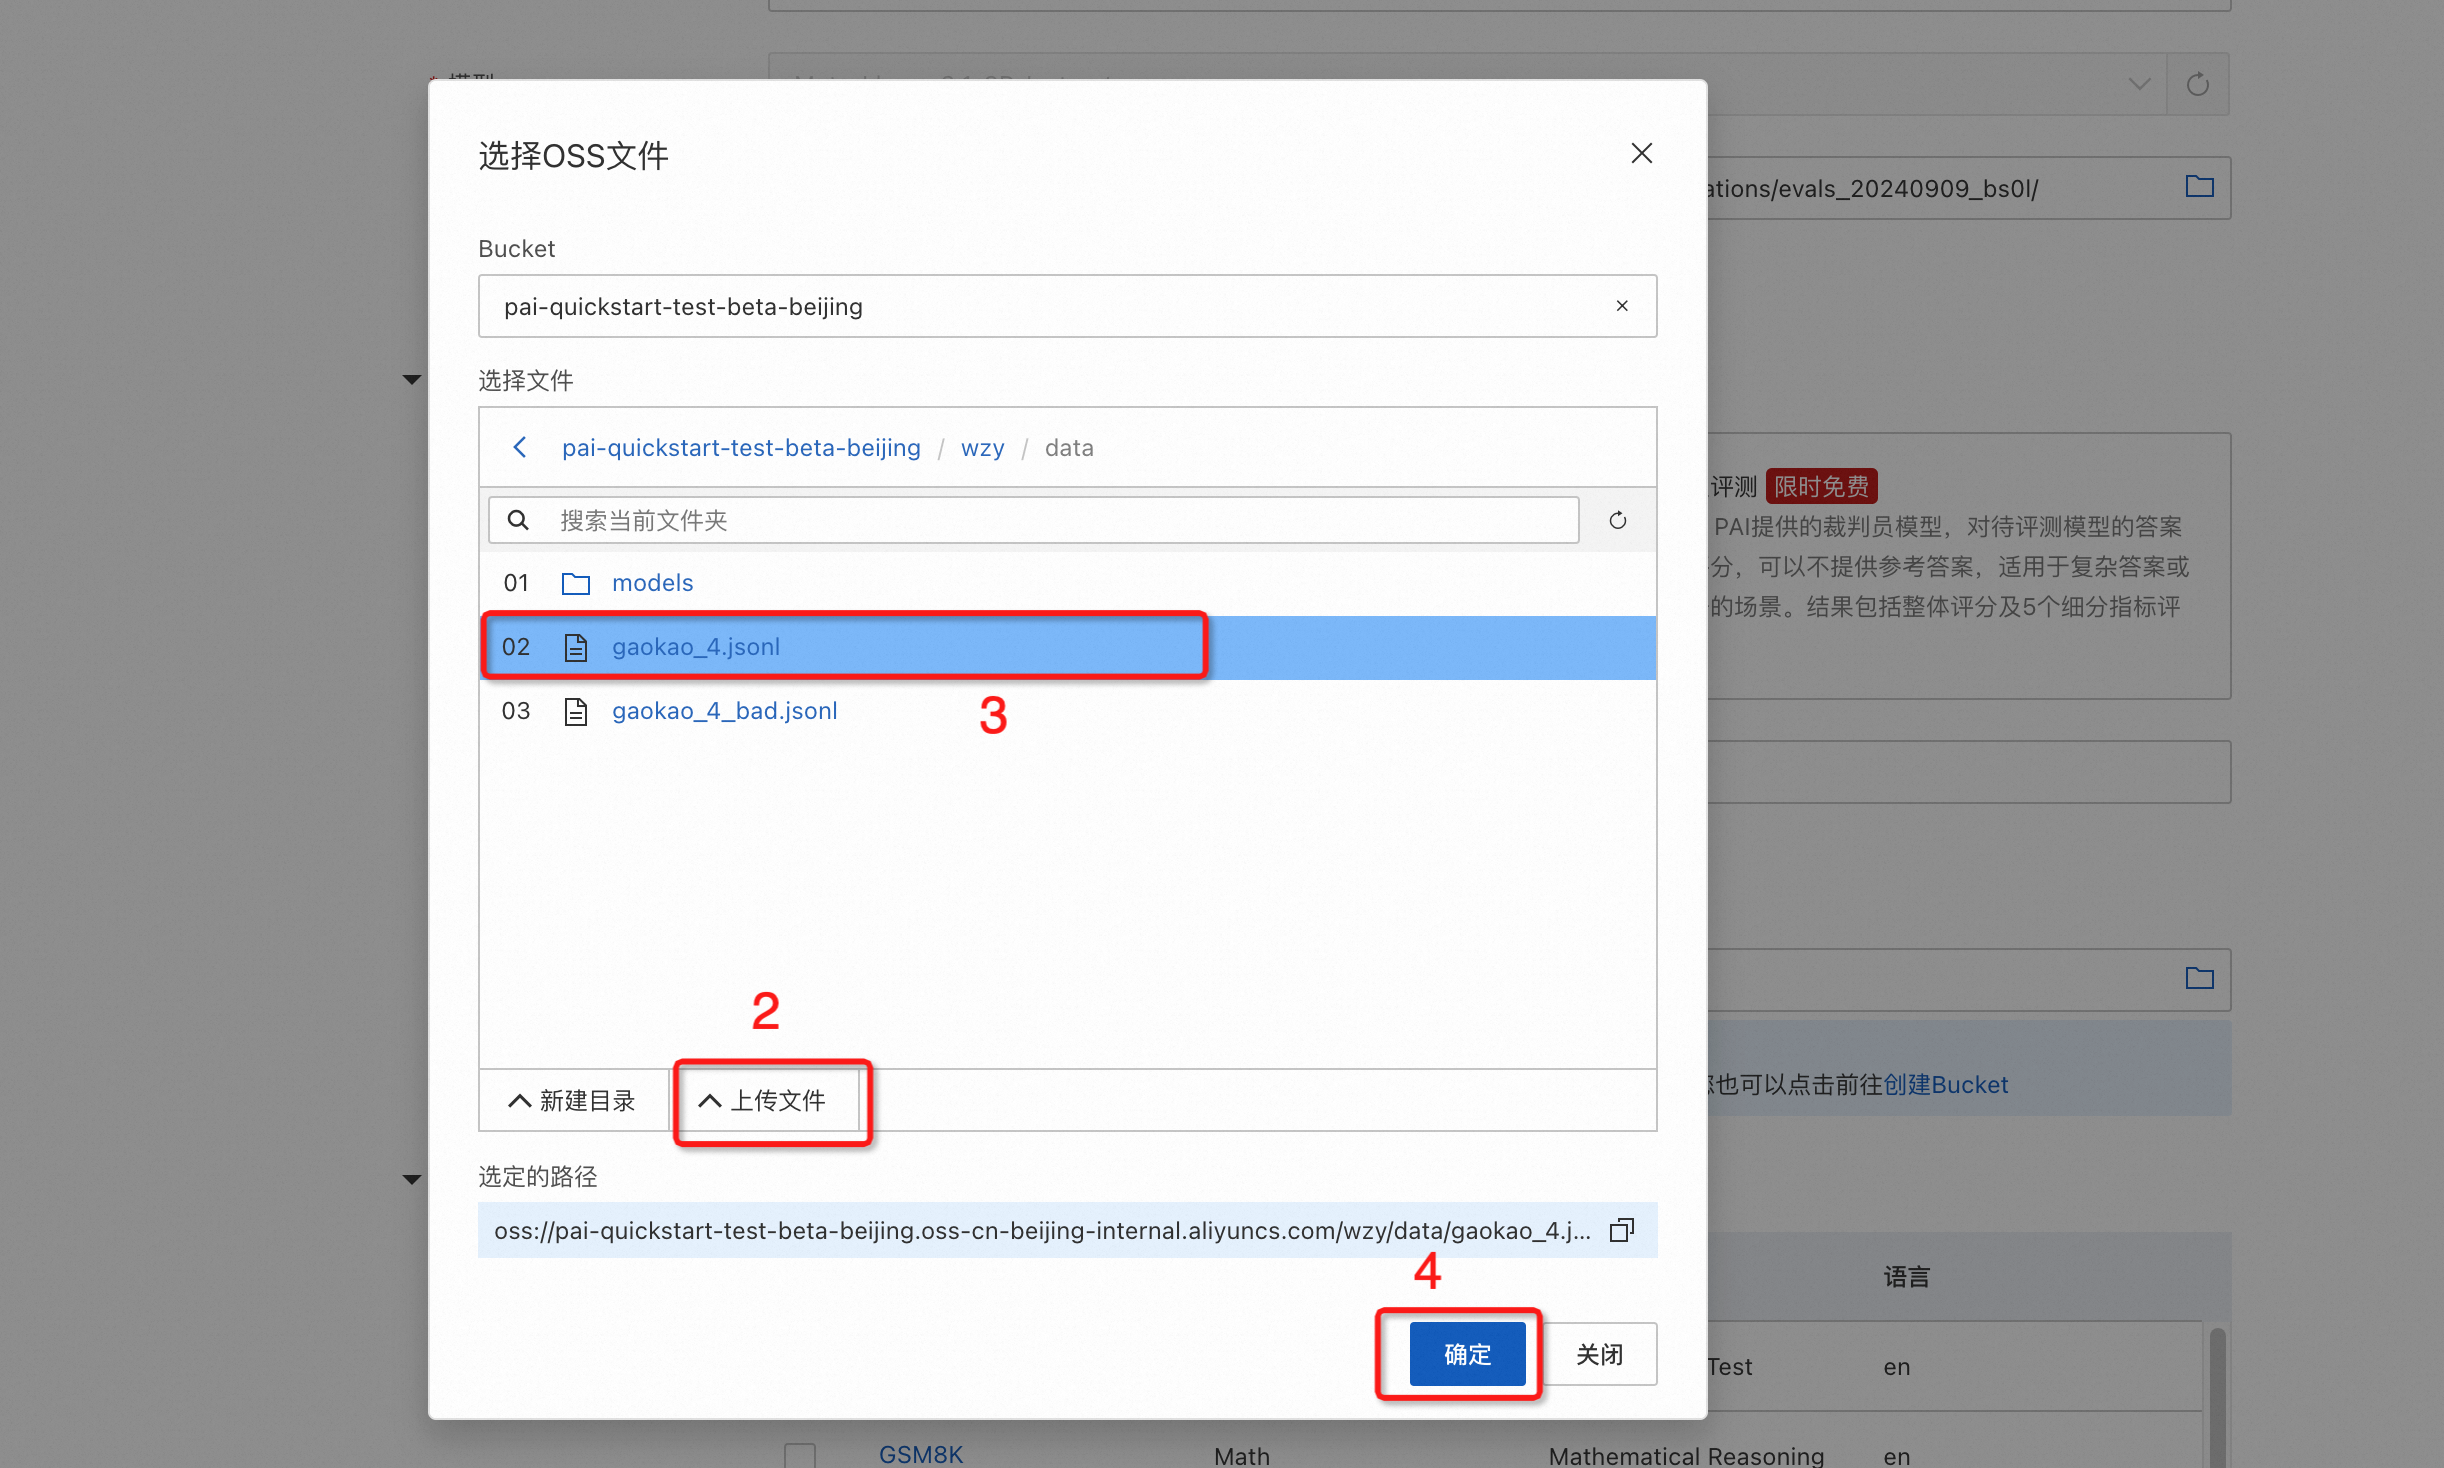The width and height of the screenshot is (2444, 1468).
Task: Click the 确定 confirm button
Action: [x=1466, y=1351]
